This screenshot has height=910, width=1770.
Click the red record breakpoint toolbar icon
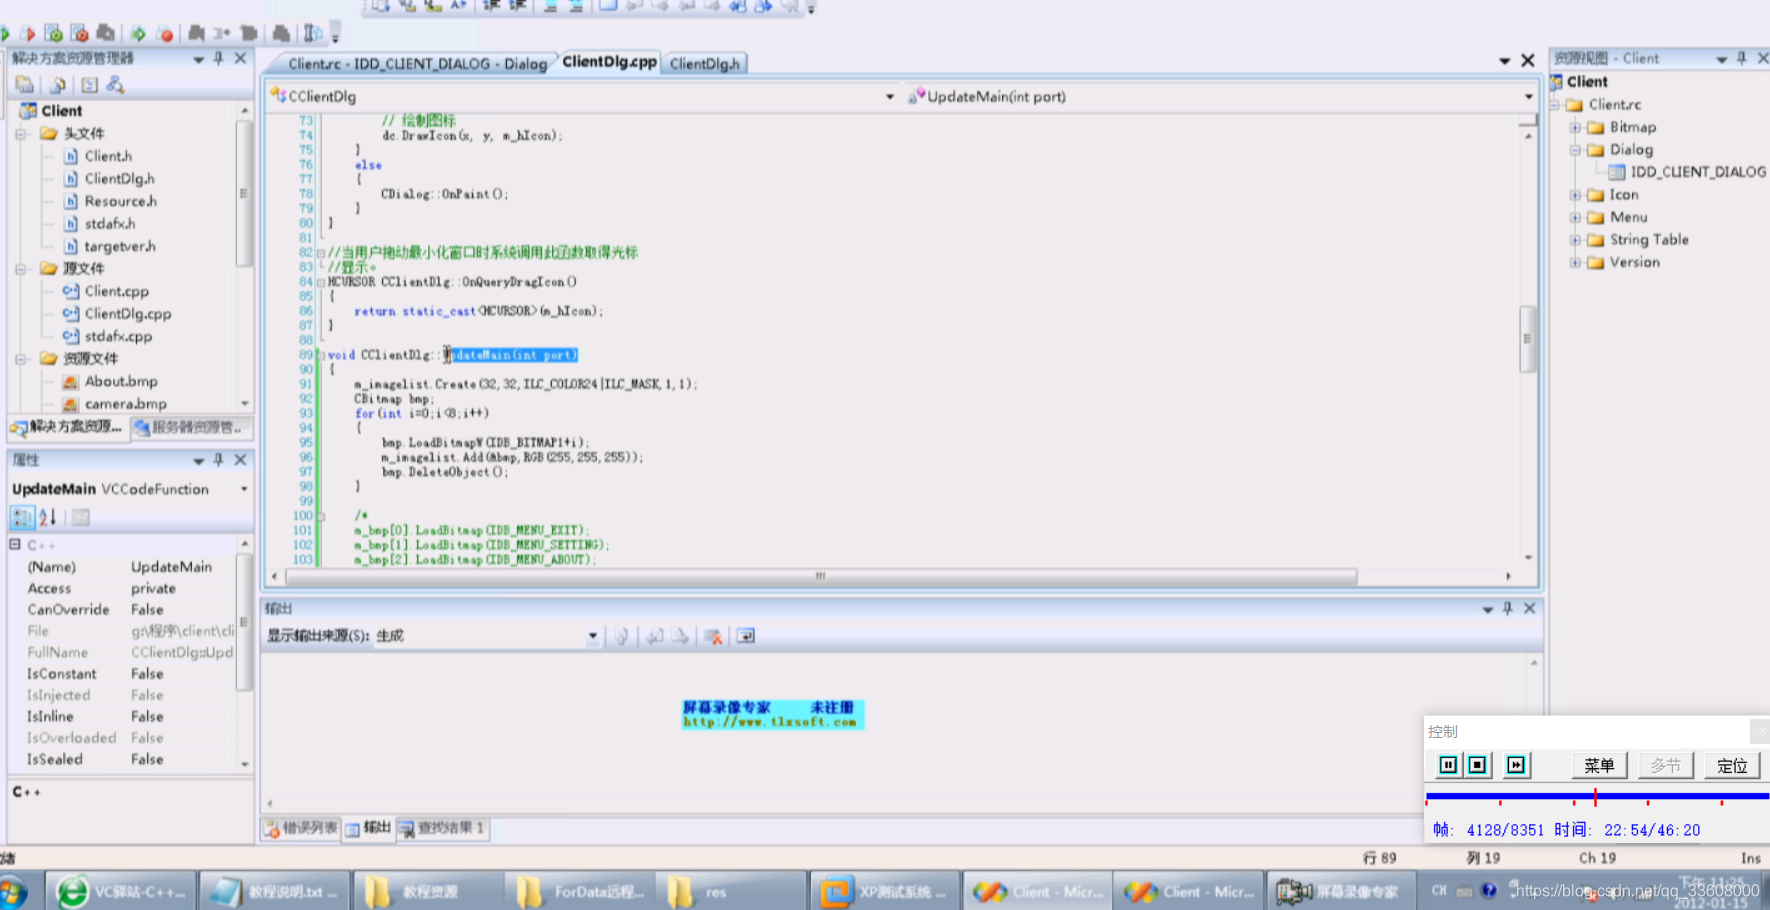(x=166, y=34)
